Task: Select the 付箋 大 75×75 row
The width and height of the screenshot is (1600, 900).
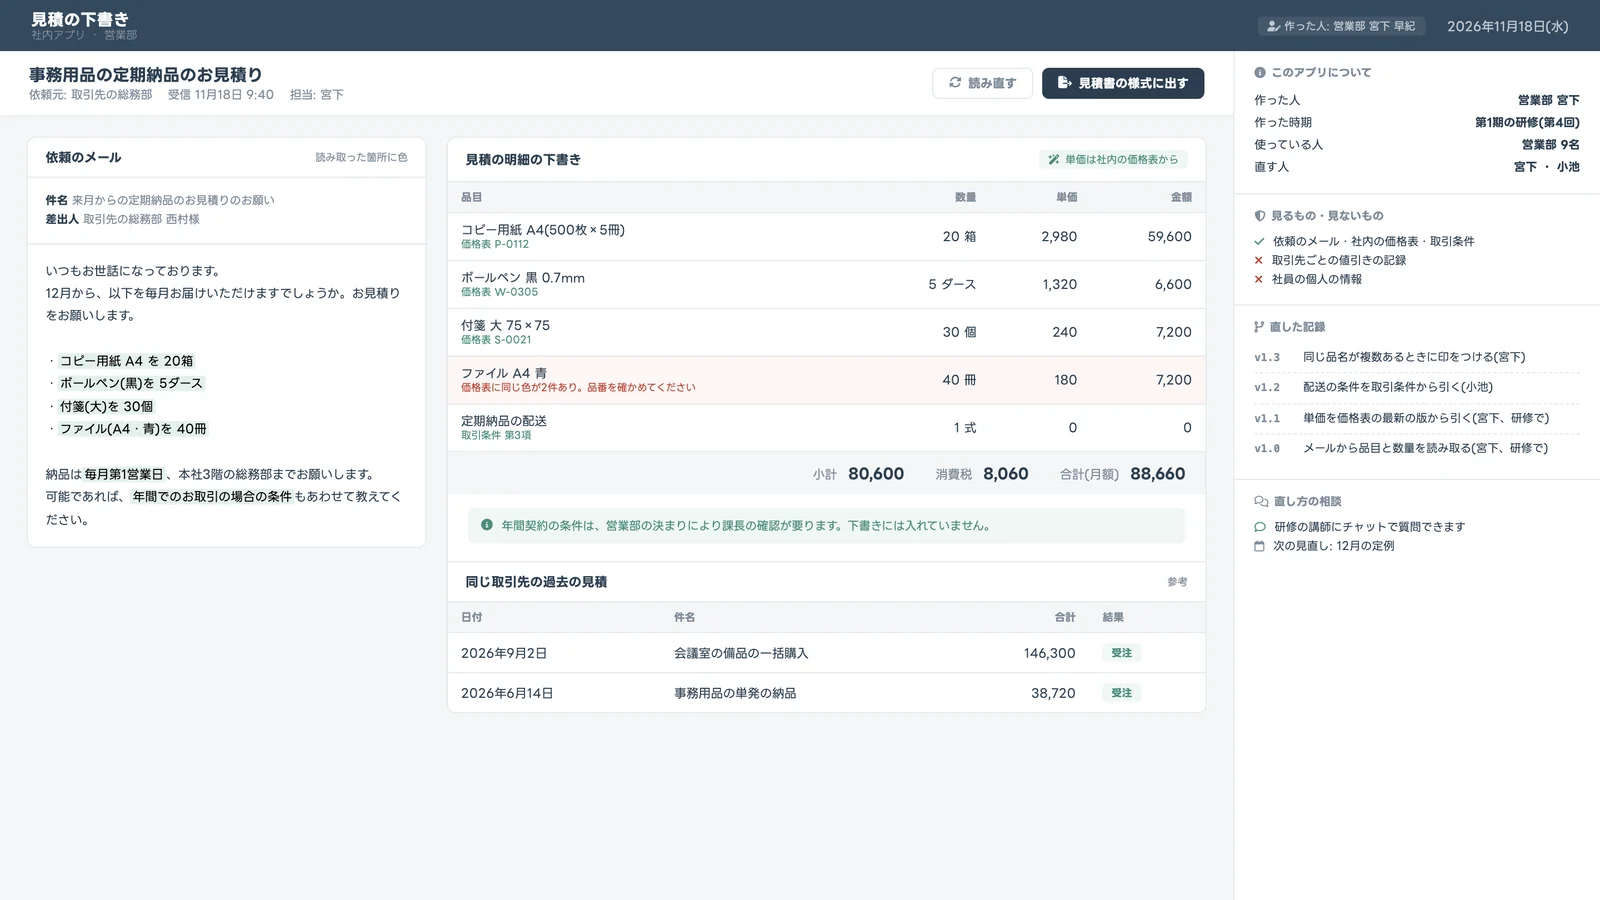Action: pos(826,332)
